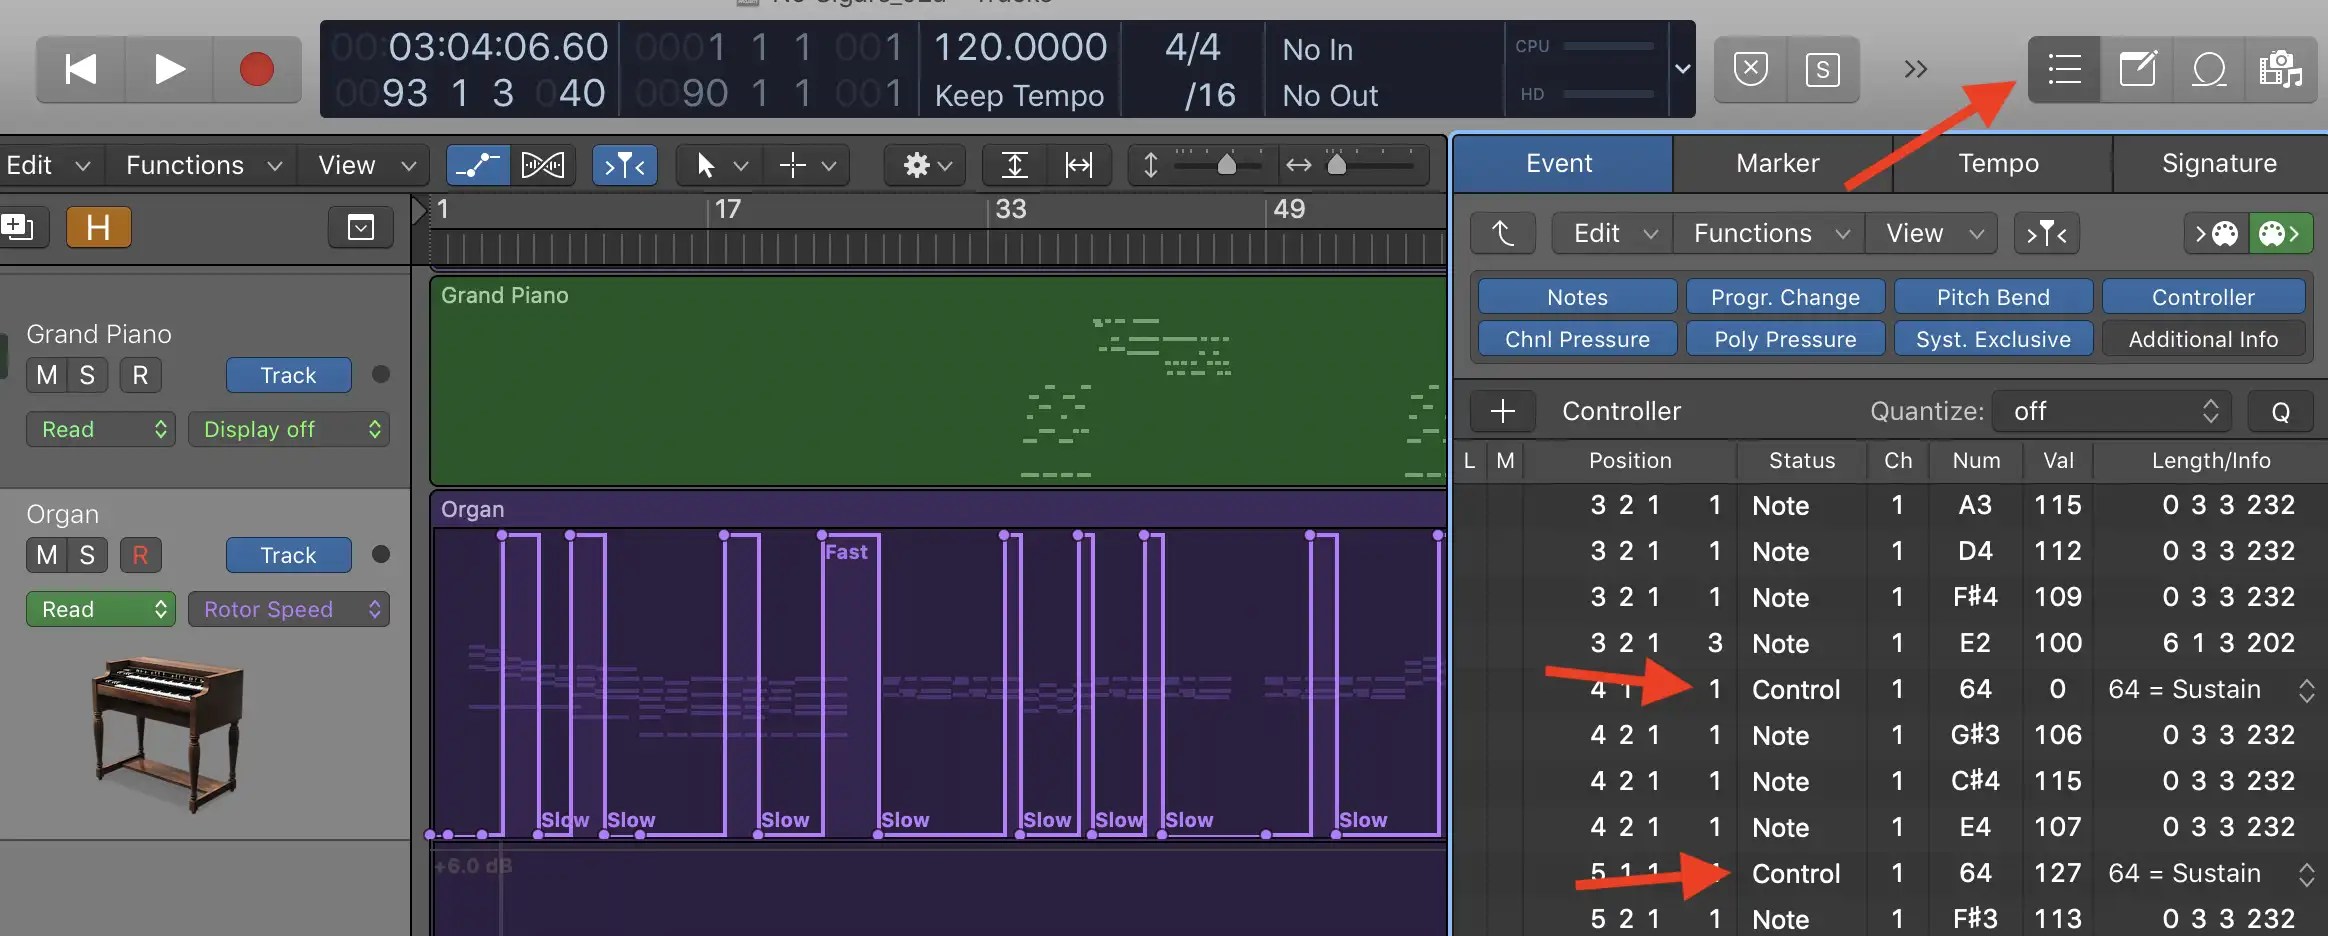Mute the Grand Piano track
The image size is (2328, 936).
pyautogui.click(x=44, y=374)
